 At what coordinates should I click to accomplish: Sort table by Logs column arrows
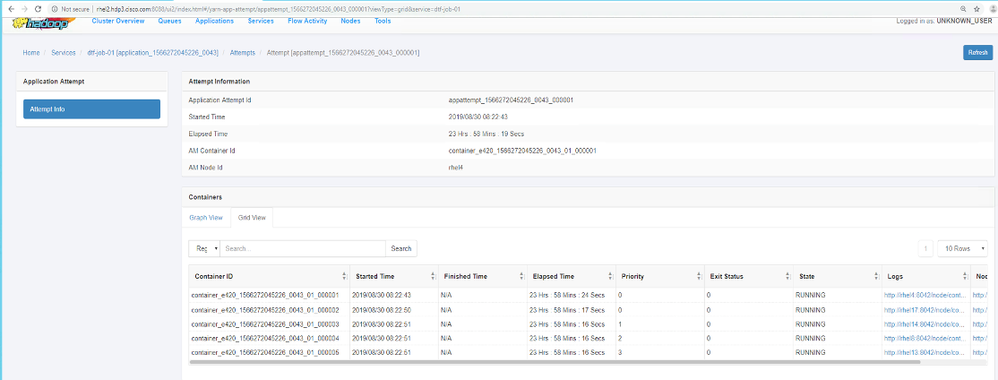coord(965,277)
